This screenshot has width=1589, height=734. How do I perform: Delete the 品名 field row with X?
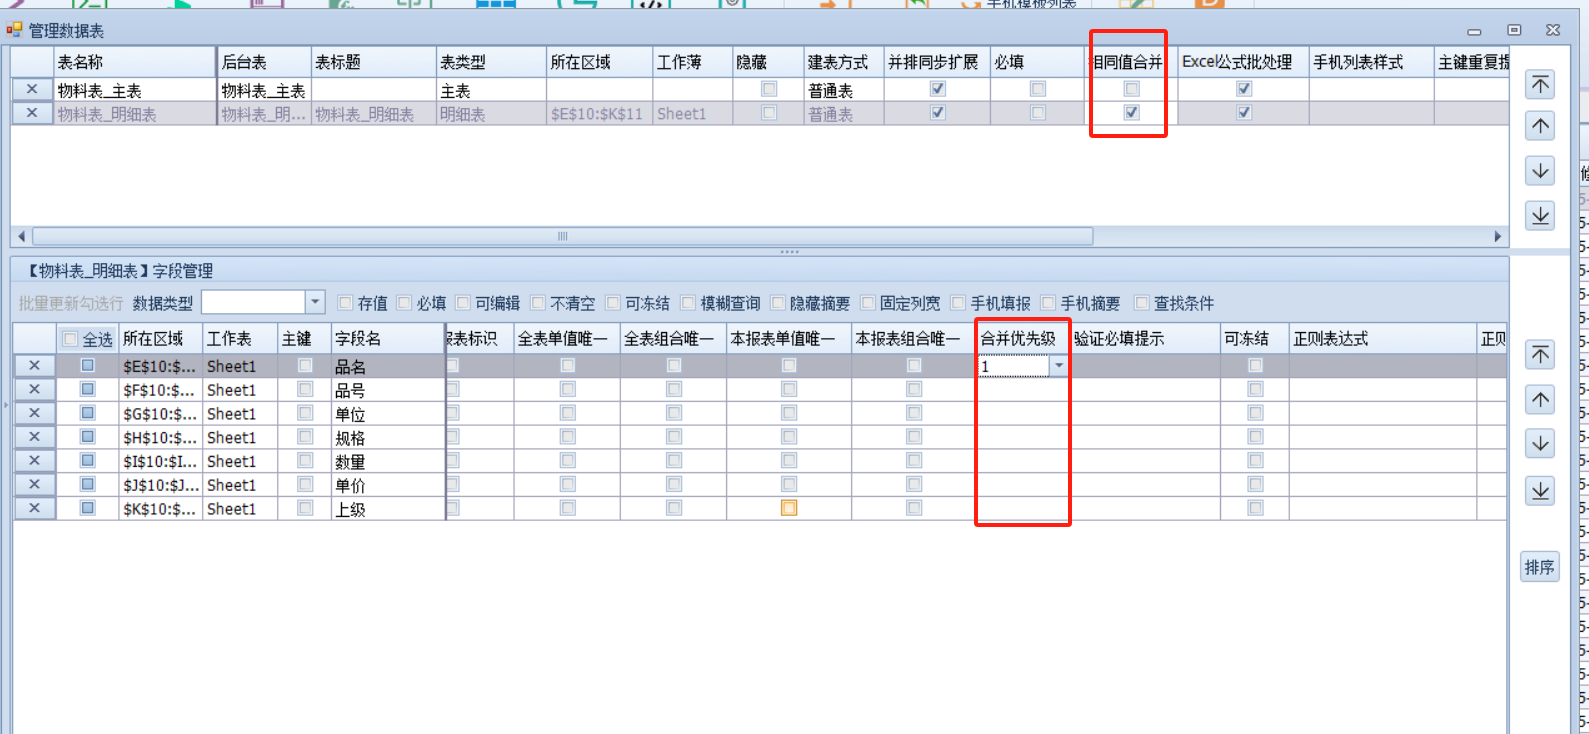pyautogui.click(x=34, y=366)
